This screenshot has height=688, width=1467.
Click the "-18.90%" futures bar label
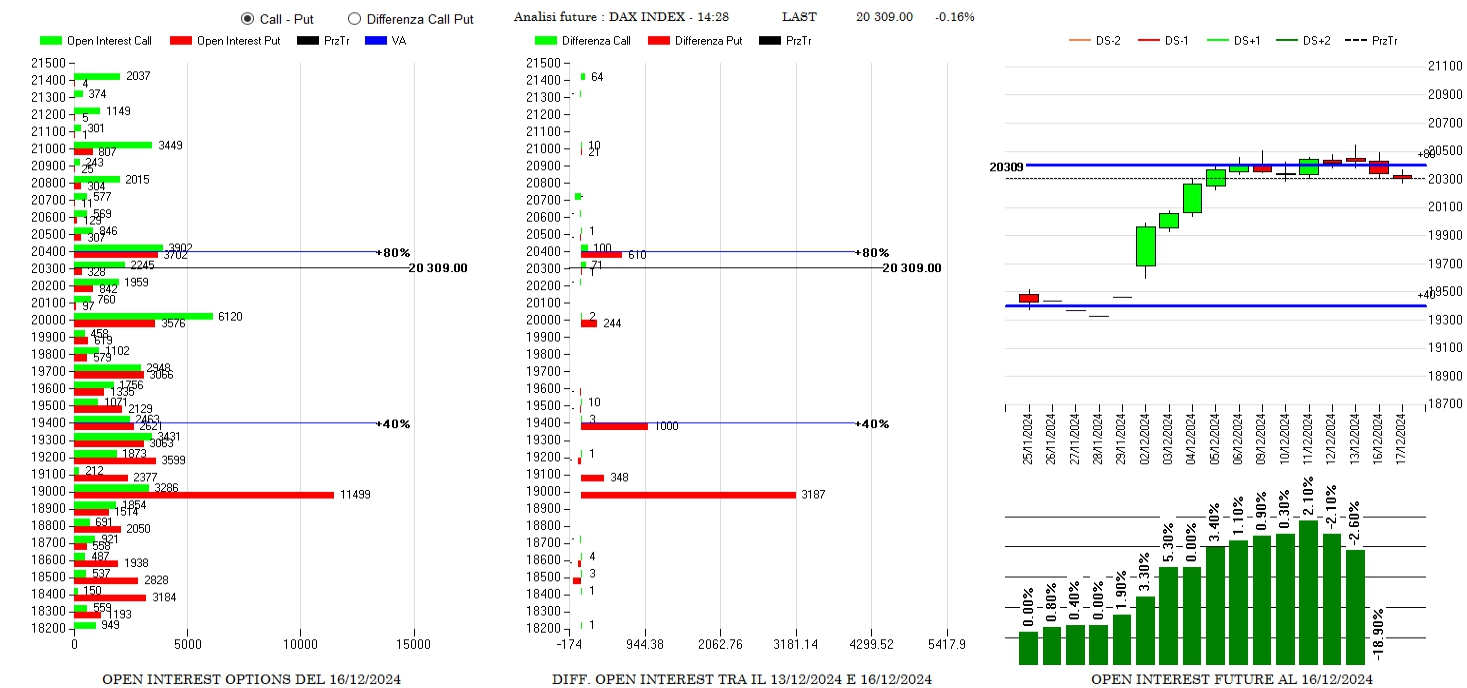tap(1379, 632)
